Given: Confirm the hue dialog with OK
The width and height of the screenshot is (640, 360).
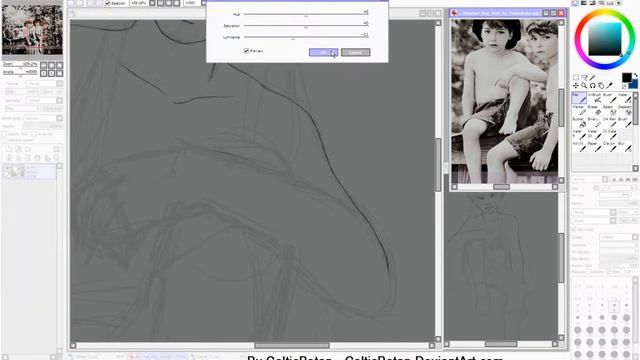Looking at the screenshot, I should tap(323, 52).
